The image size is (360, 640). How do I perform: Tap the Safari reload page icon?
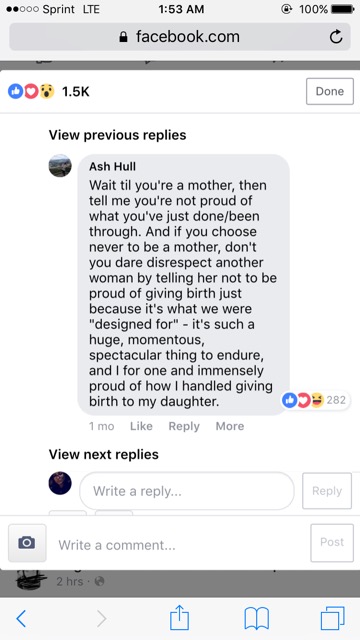tap(336, 37)
